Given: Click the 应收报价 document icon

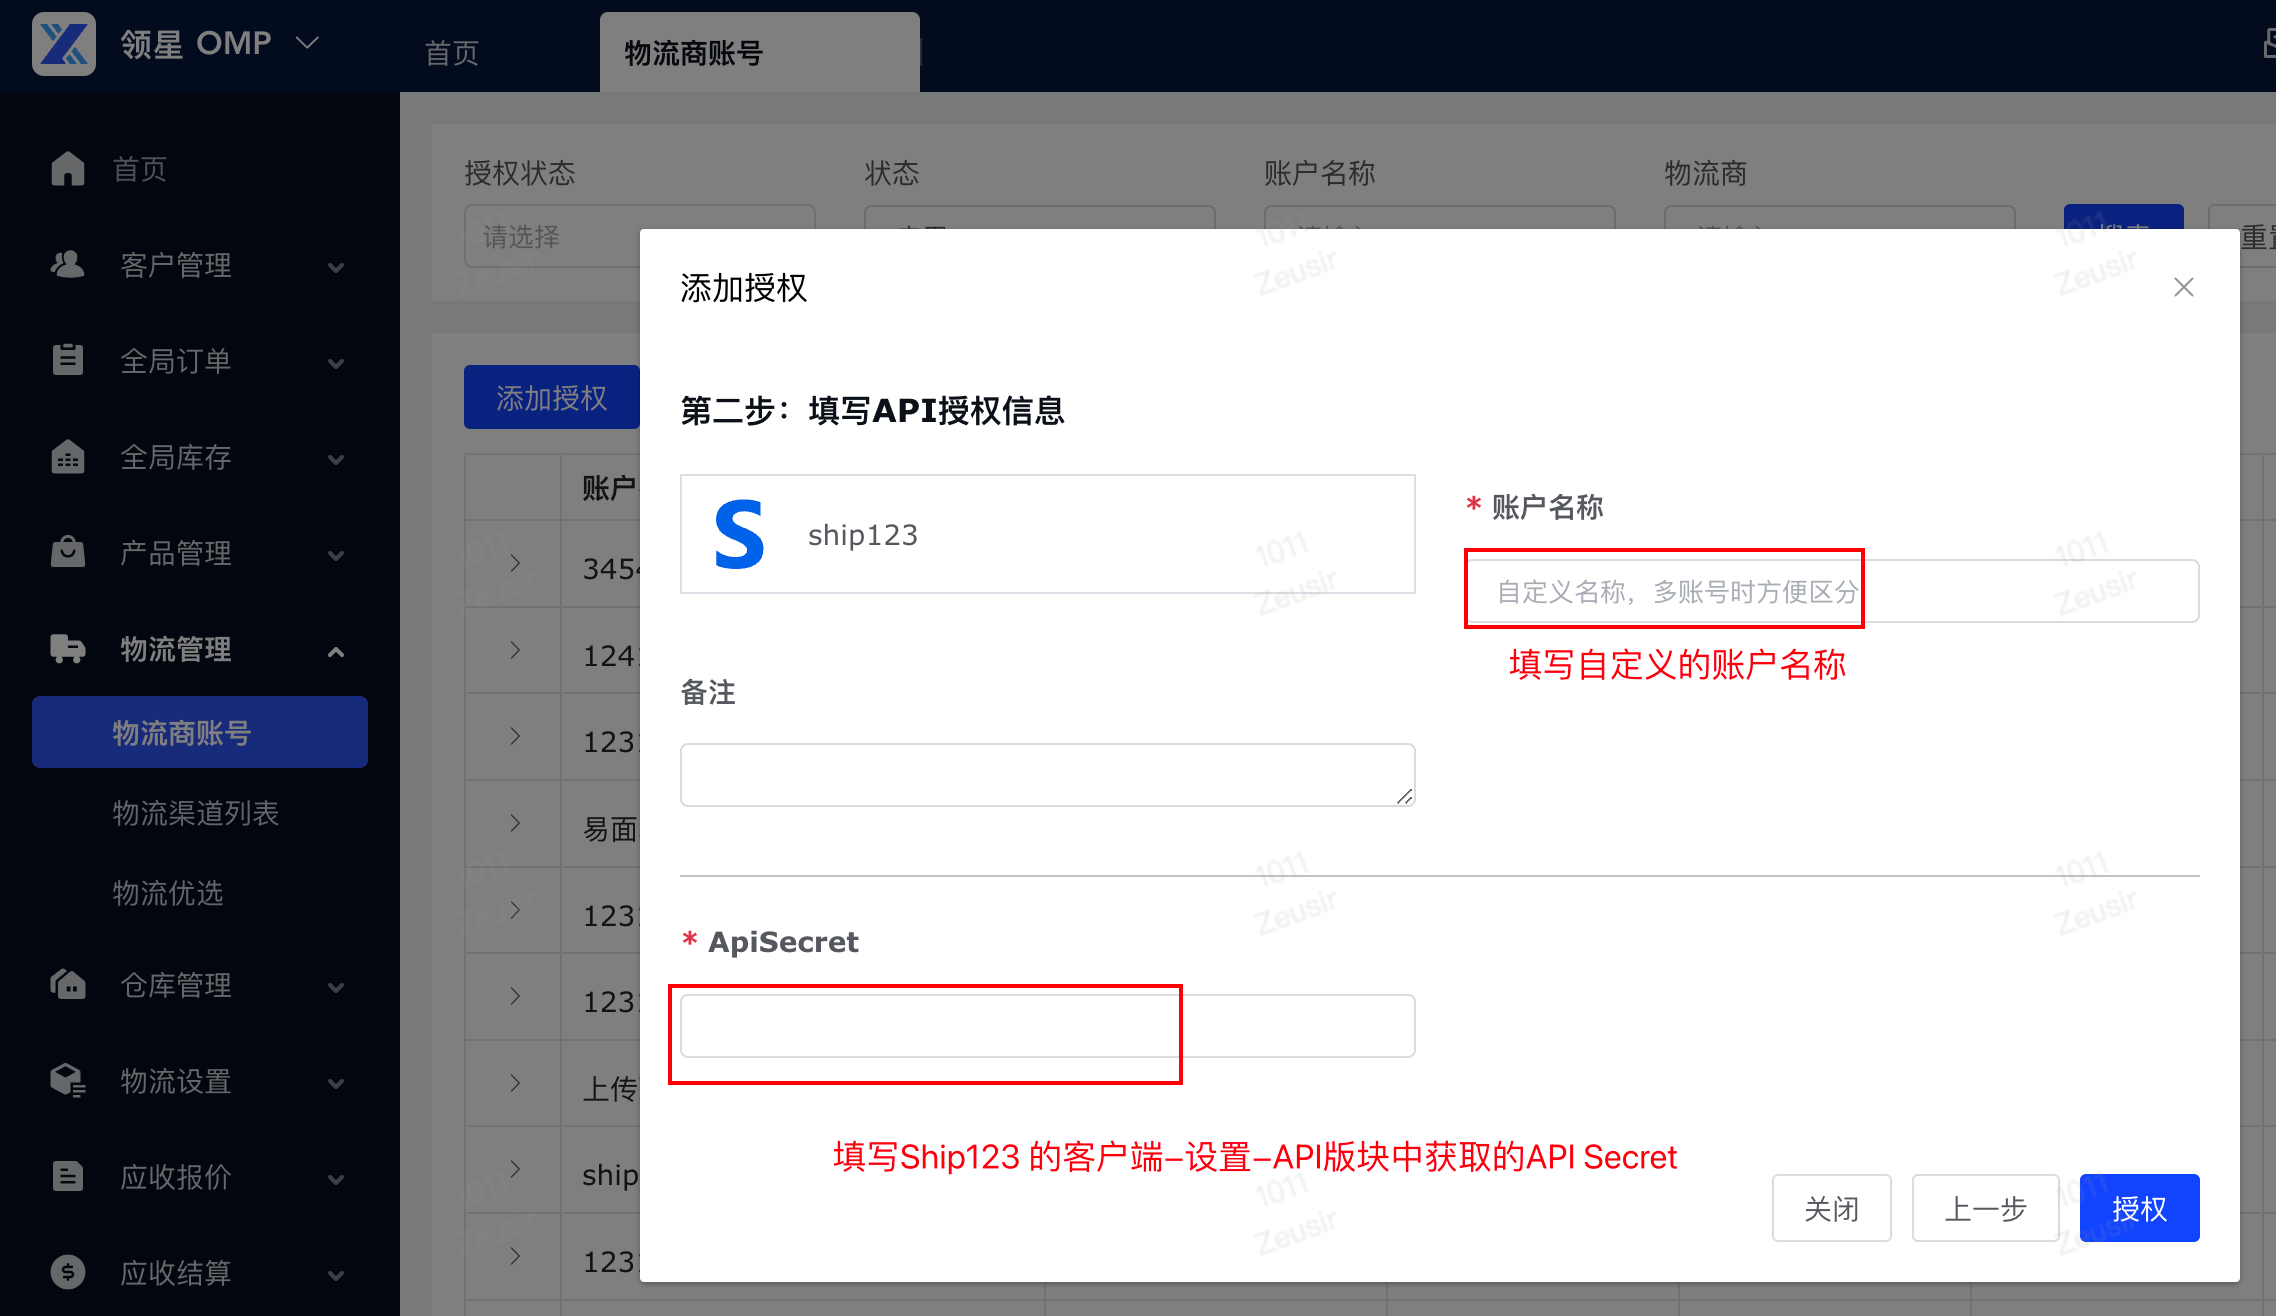Looking at the screenshot, I should point(68,1176).
